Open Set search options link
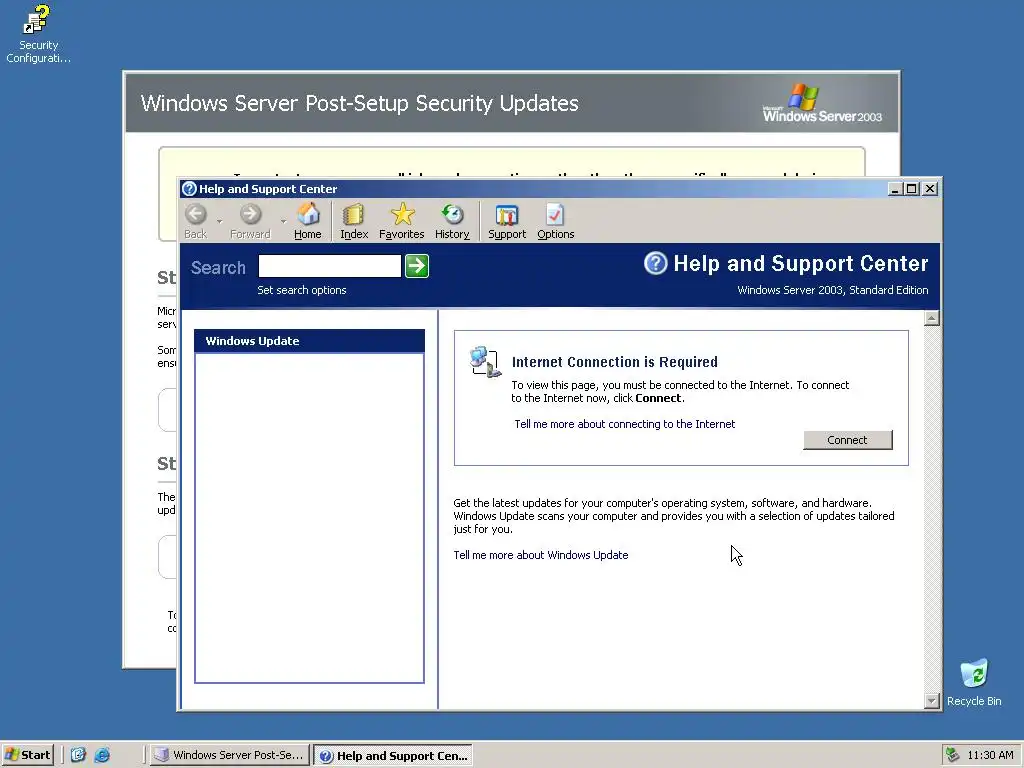This screenshot has height=768, width=1024. (x=302, y=290)
